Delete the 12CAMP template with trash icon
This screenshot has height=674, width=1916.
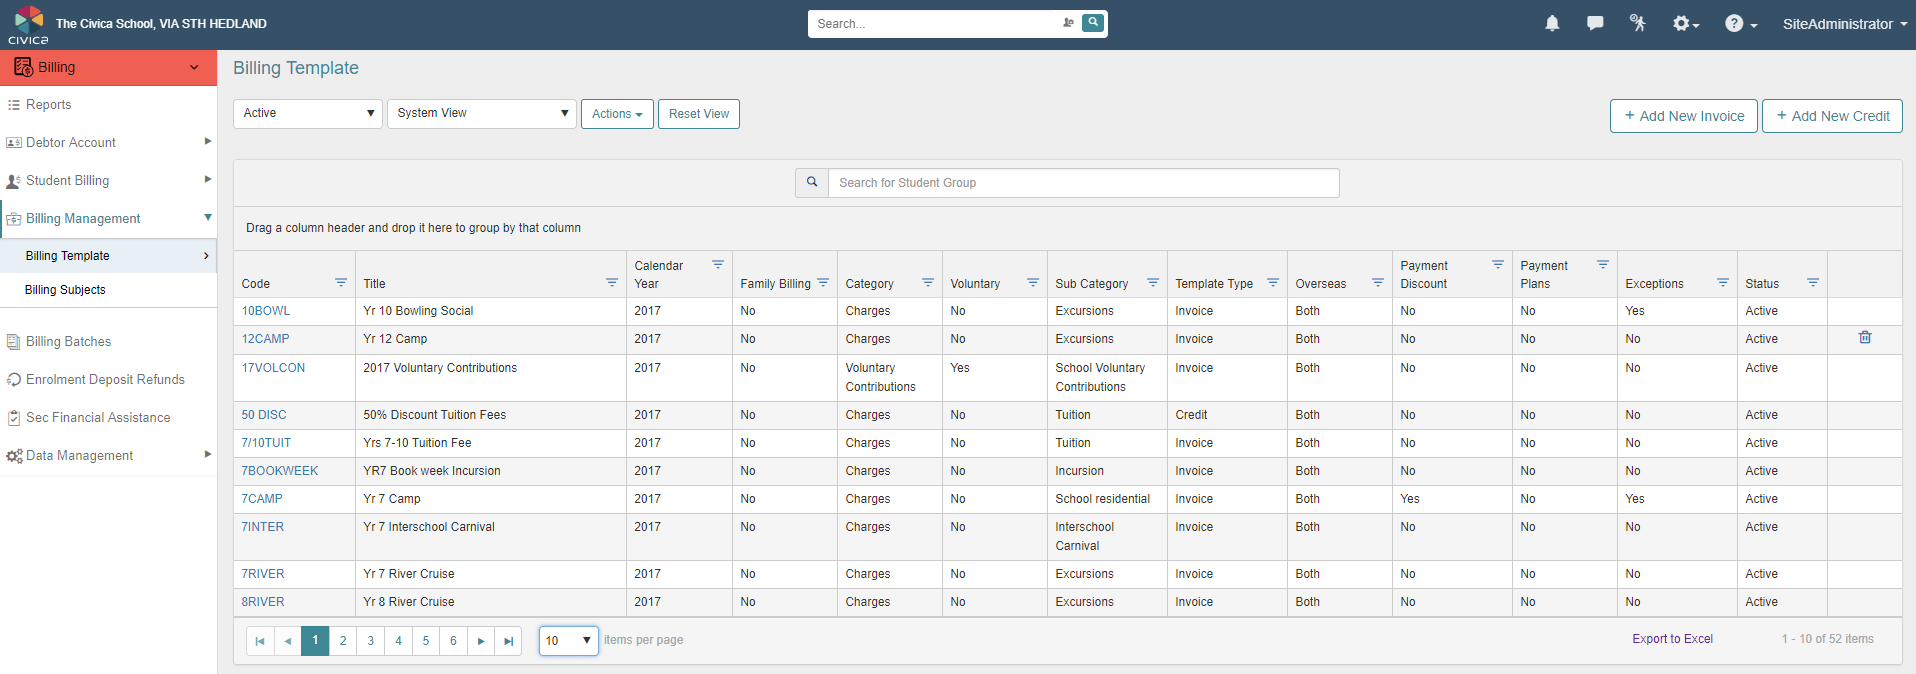click(1865, 338)
